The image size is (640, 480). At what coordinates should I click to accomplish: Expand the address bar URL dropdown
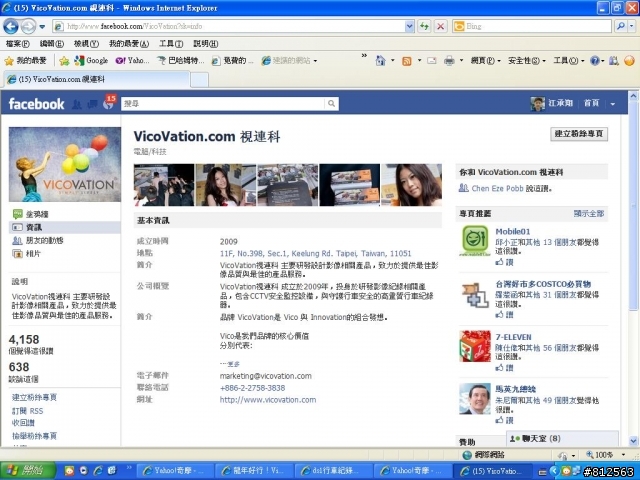(410, 27)
